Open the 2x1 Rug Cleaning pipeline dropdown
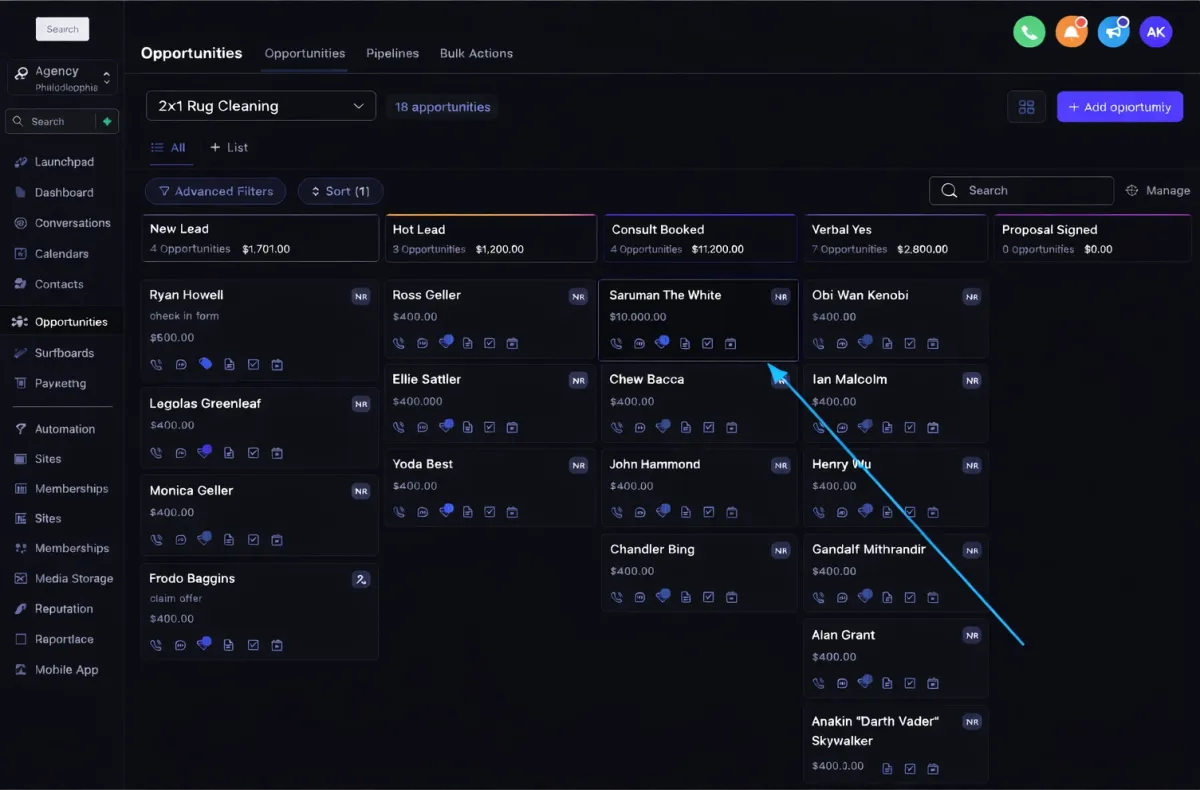 [261, 106]
